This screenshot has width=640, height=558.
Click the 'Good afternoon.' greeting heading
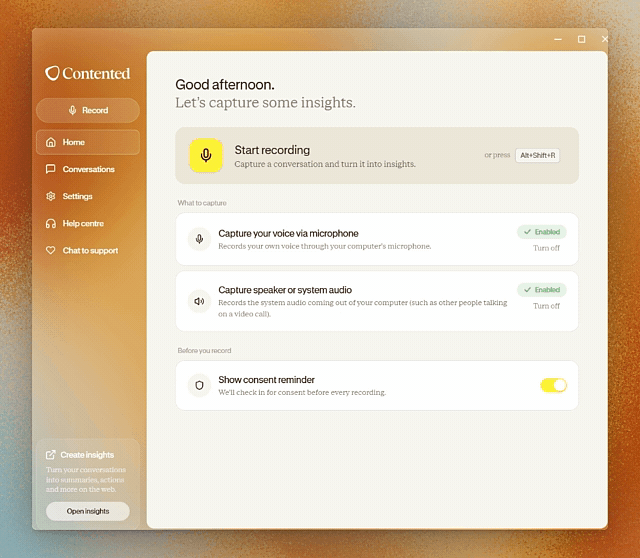(225, 84)
